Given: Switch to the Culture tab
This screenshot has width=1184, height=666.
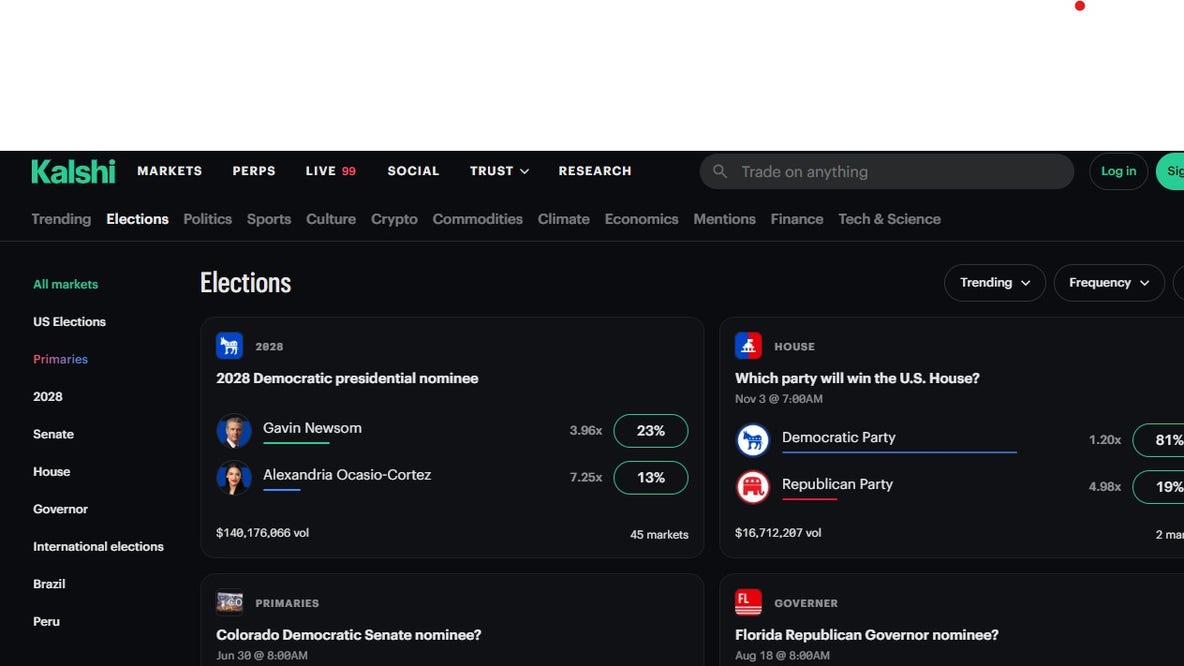Looking at the screenshot, I should coord(331,219).
